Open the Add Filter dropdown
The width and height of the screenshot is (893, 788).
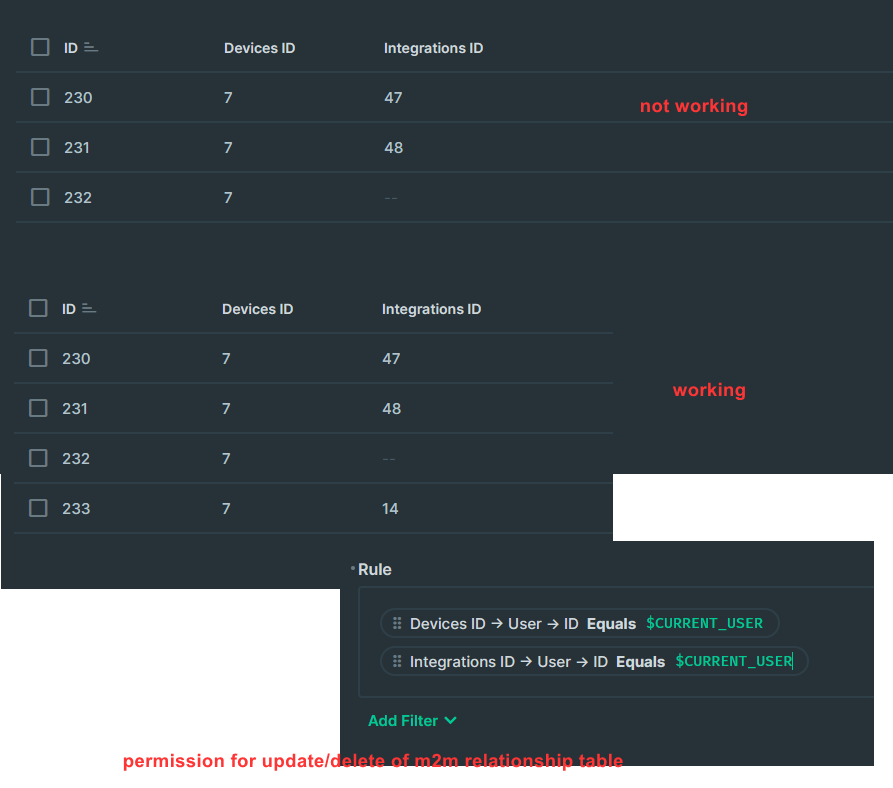tap(412, 721)
